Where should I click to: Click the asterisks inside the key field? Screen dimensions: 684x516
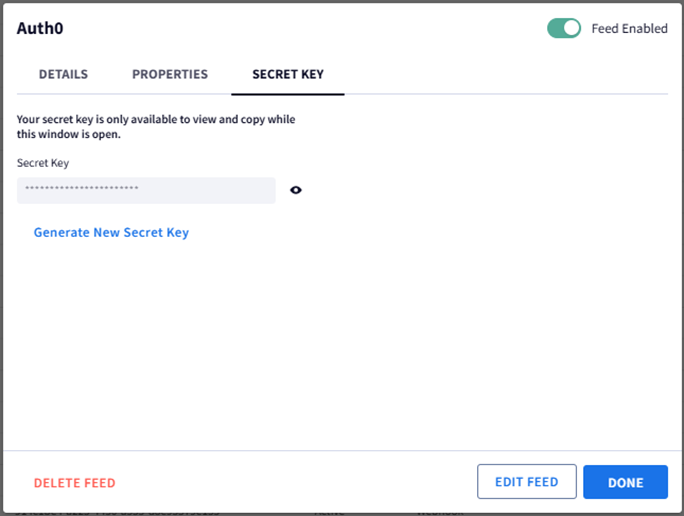tap(82, 188)
